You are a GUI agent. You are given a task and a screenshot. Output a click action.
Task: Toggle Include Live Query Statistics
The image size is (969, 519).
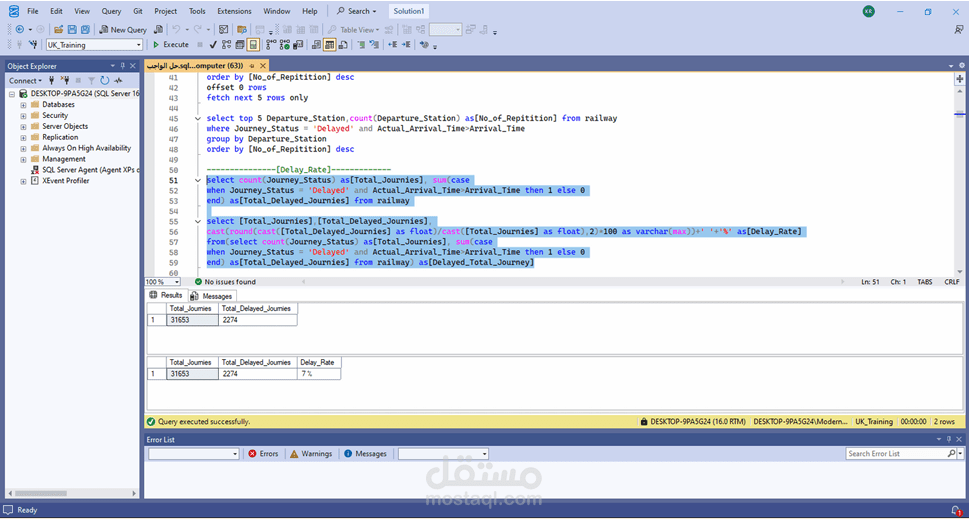click(x=285, y=44)
